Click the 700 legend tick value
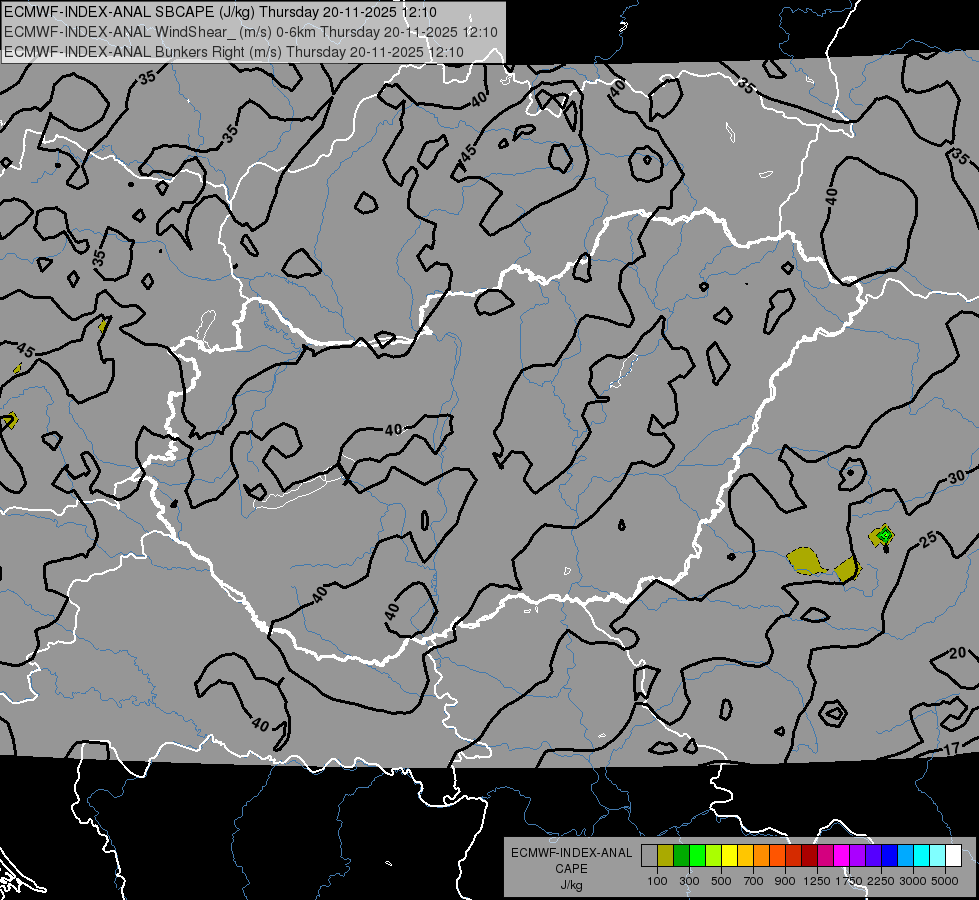 (x=754, y=881)
